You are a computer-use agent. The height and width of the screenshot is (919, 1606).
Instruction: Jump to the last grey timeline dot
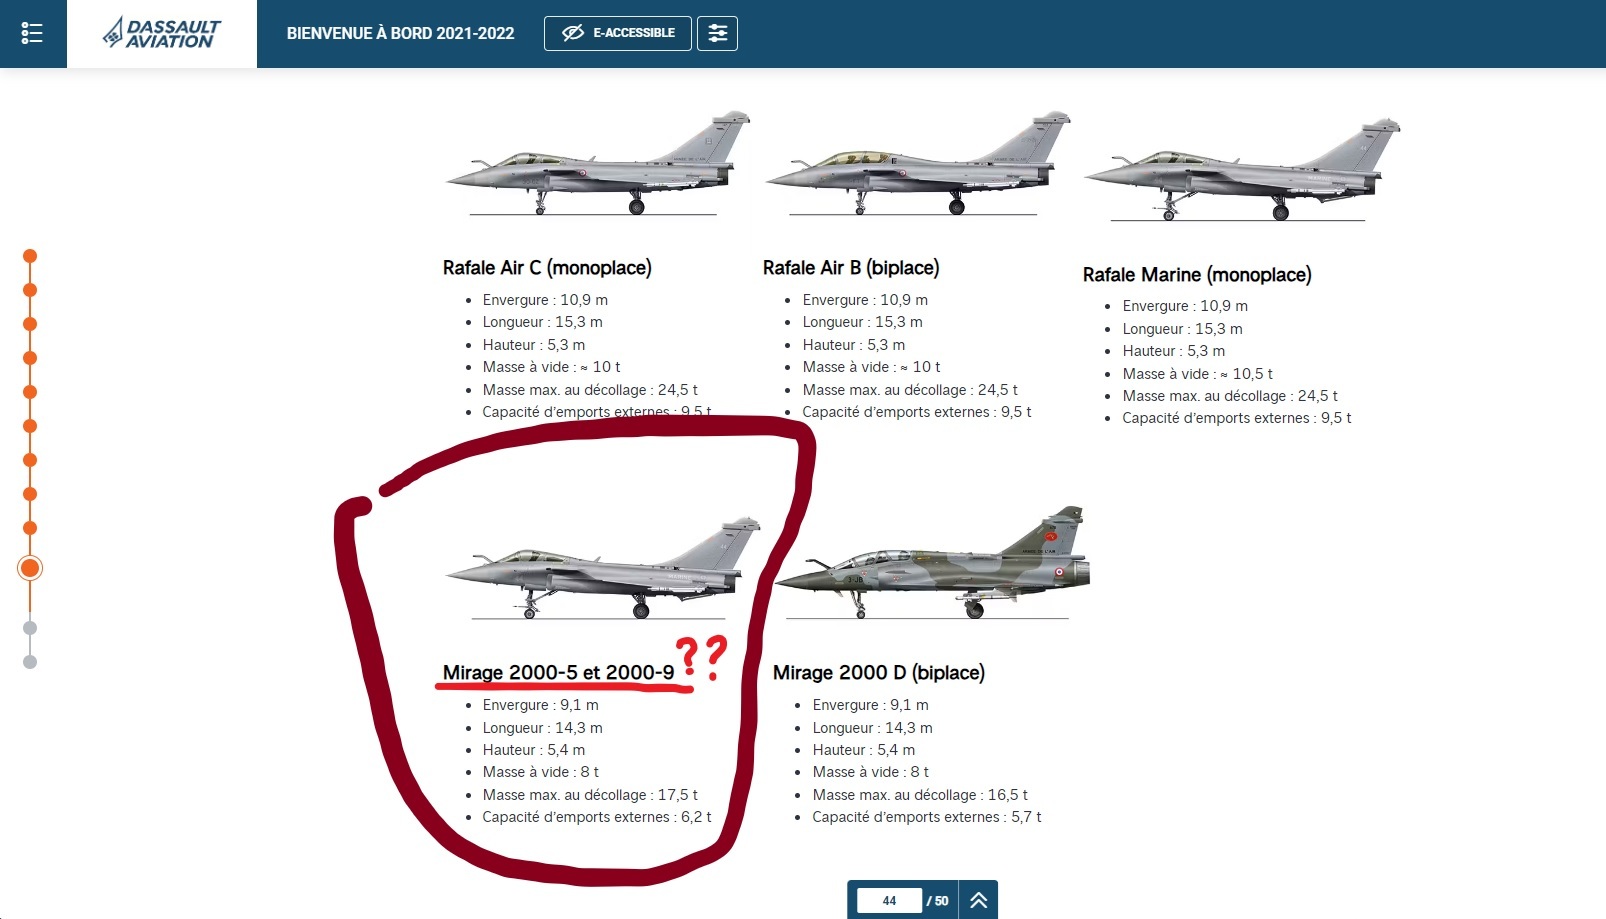[x=30, y=662]
